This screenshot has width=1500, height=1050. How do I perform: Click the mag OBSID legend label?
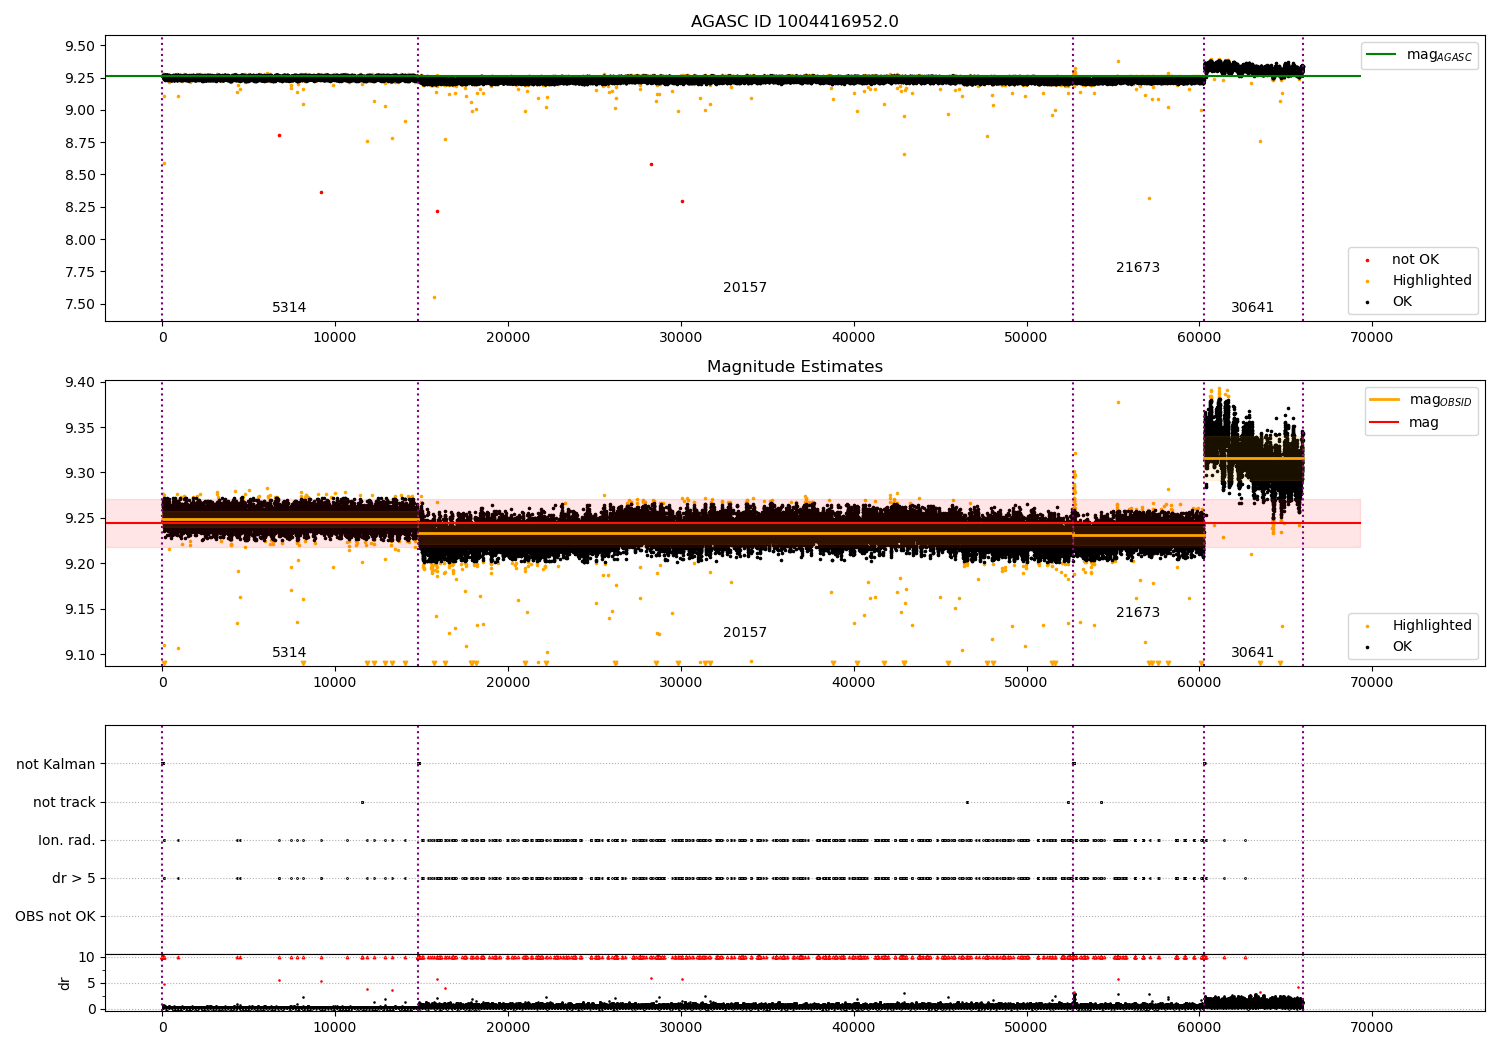(x=1441, y=400)
